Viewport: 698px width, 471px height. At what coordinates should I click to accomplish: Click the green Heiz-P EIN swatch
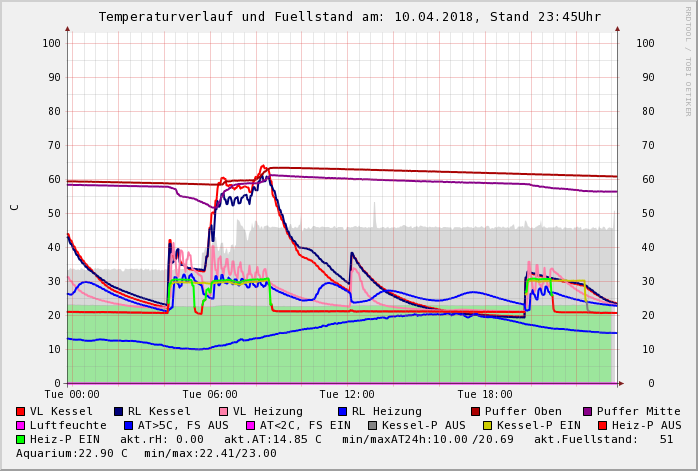21,439
